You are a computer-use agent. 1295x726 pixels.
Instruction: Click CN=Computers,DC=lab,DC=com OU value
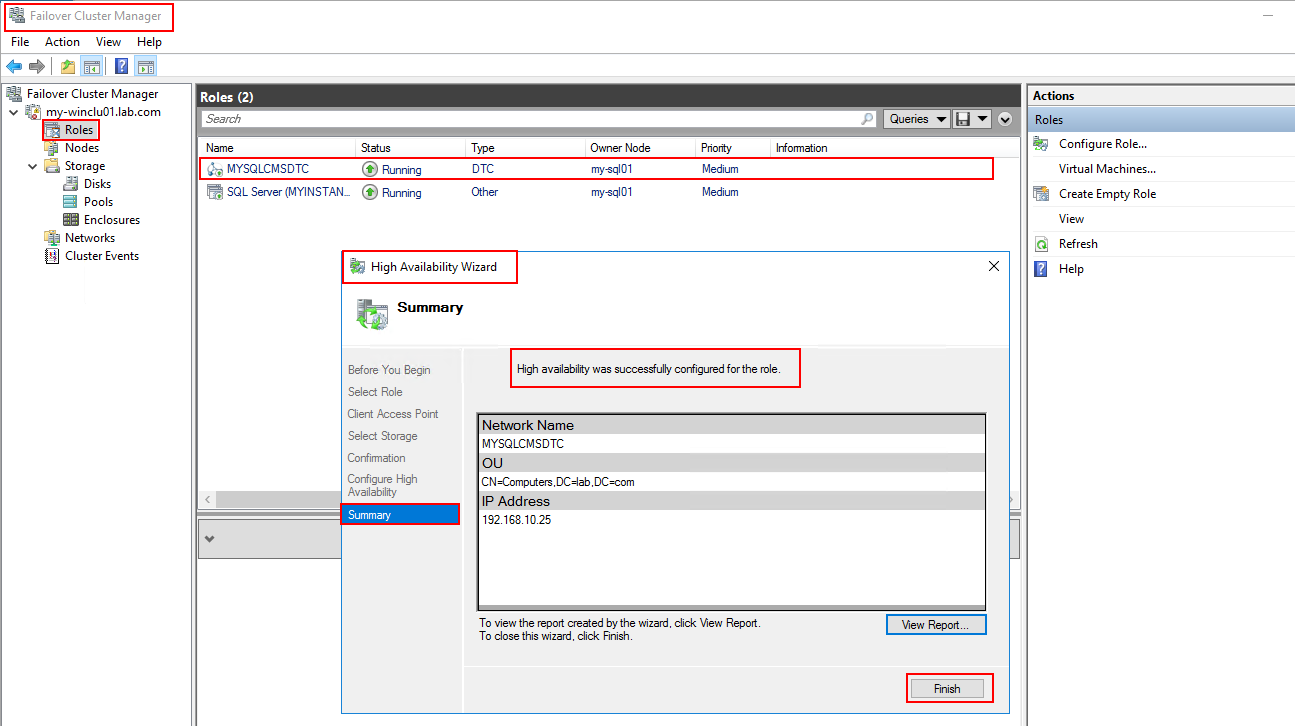[x=558, y=482]
